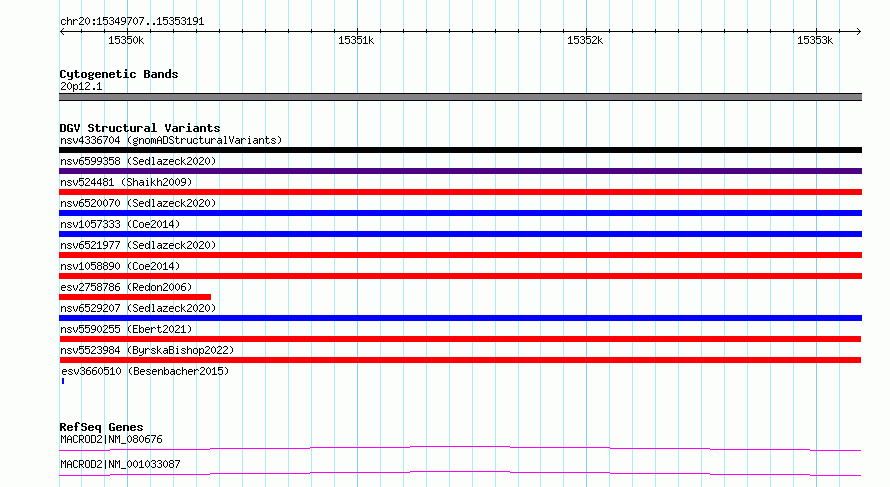This screenshot has width=890, height=487.
Task: Click the nsv6529207 (Sedlazeck2020) label
Action: click(138, 308)
